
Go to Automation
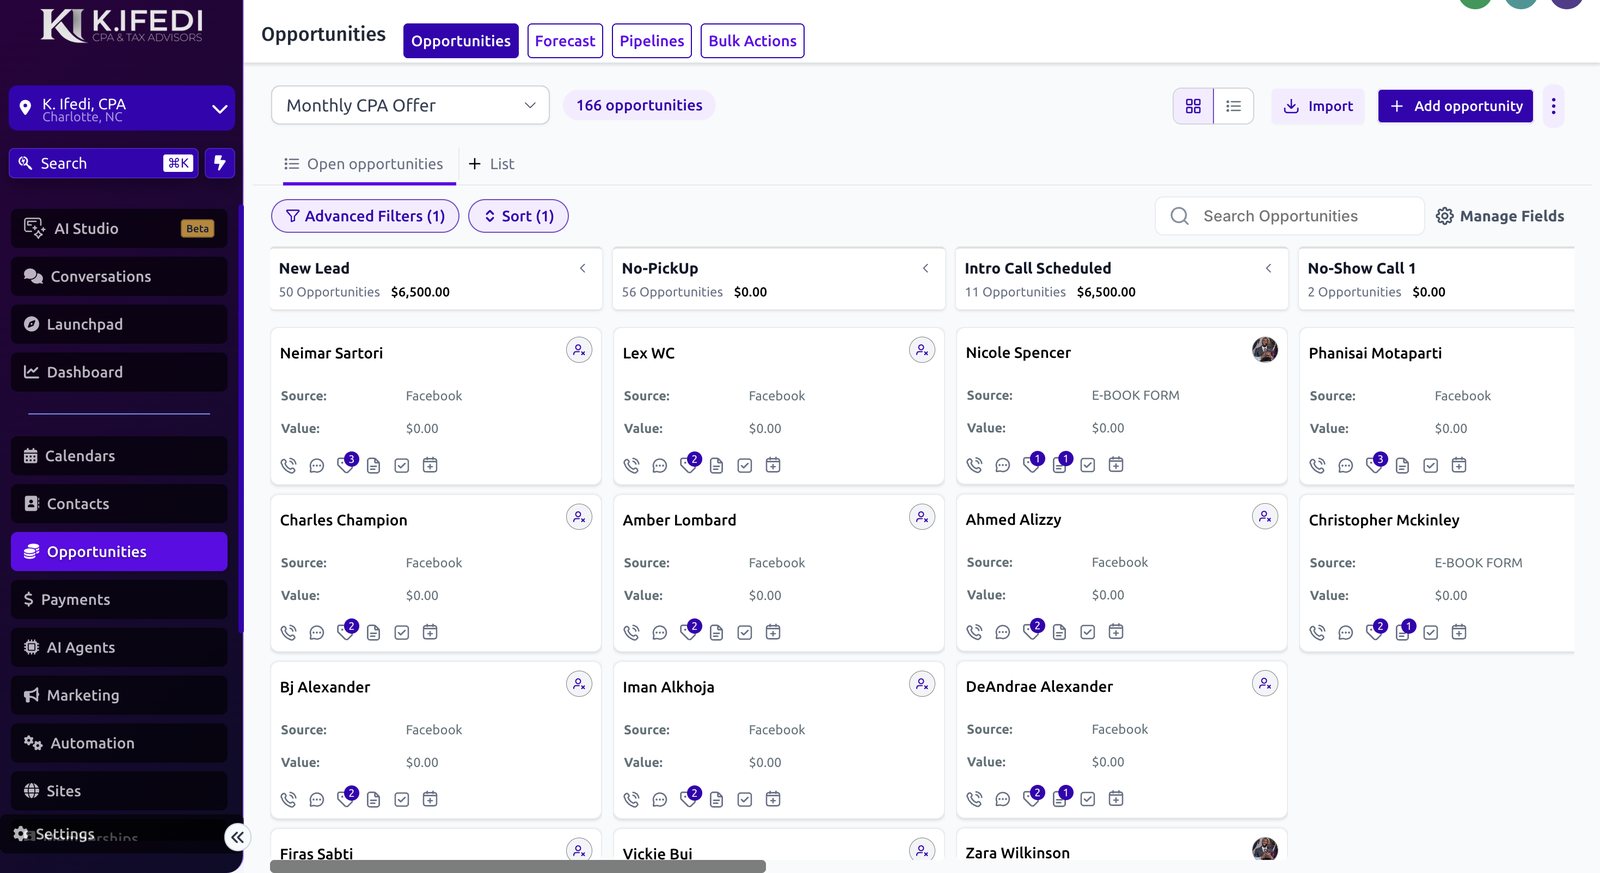(119, 744)
